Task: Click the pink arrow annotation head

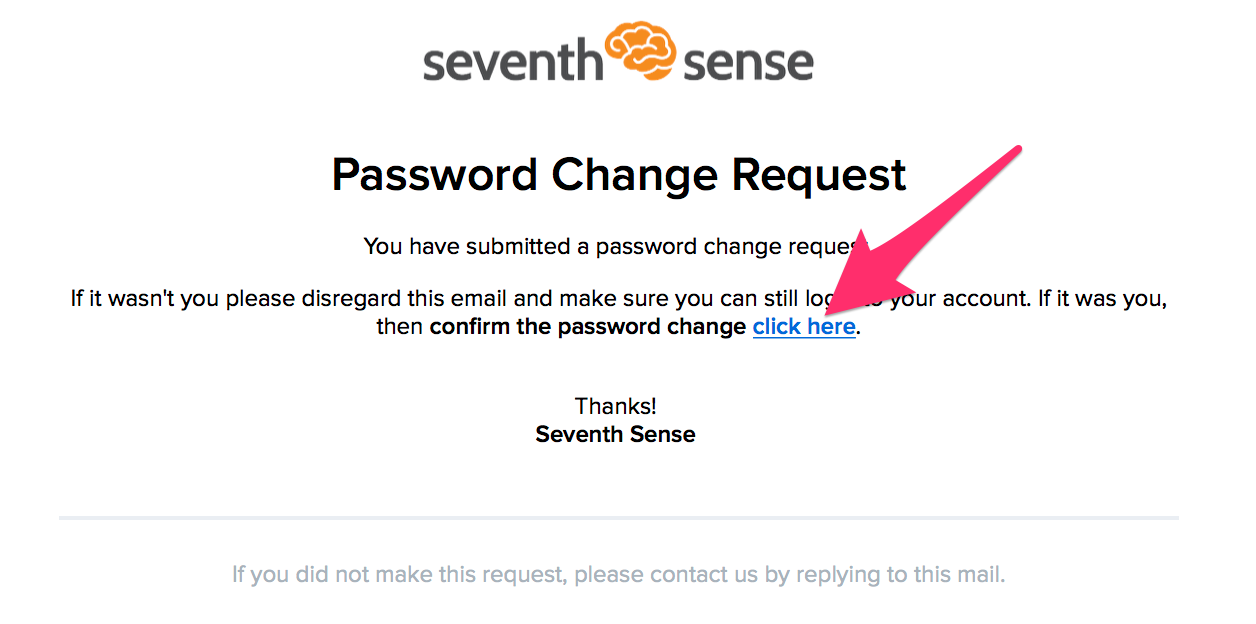Action: tap(852, 281)
